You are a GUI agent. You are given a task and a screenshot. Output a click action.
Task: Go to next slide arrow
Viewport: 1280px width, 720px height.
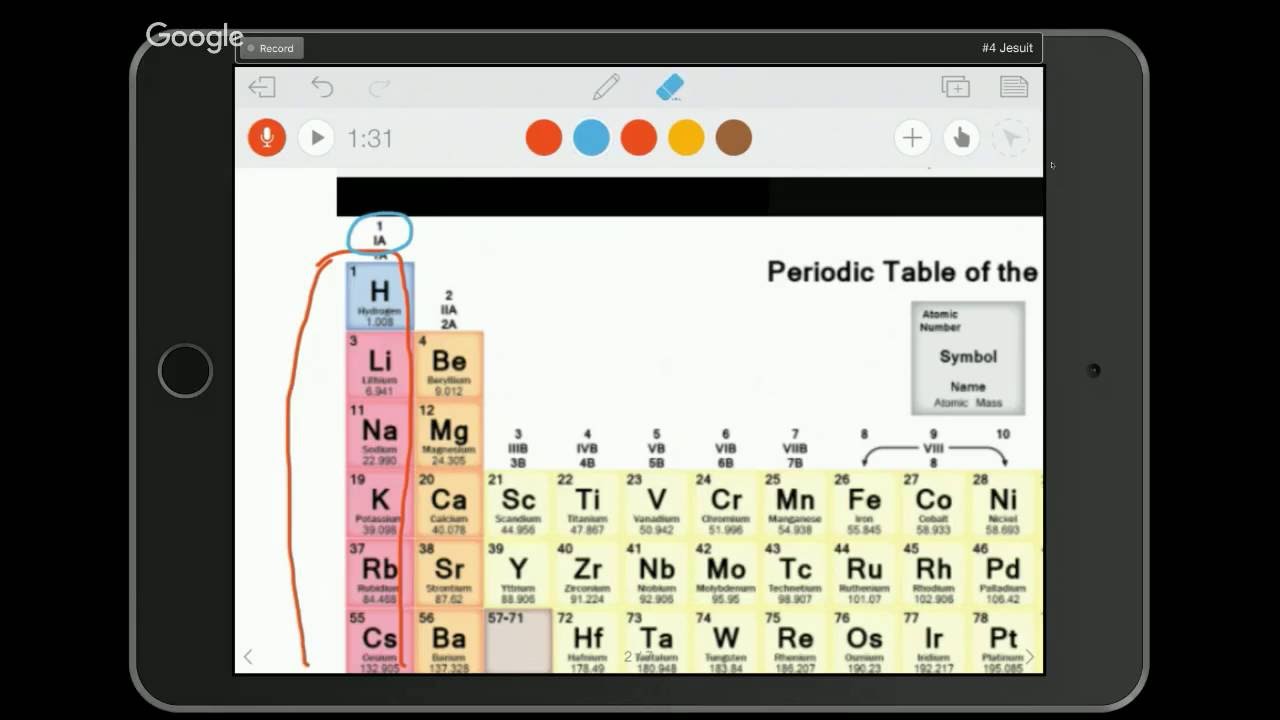(1030, 657)
